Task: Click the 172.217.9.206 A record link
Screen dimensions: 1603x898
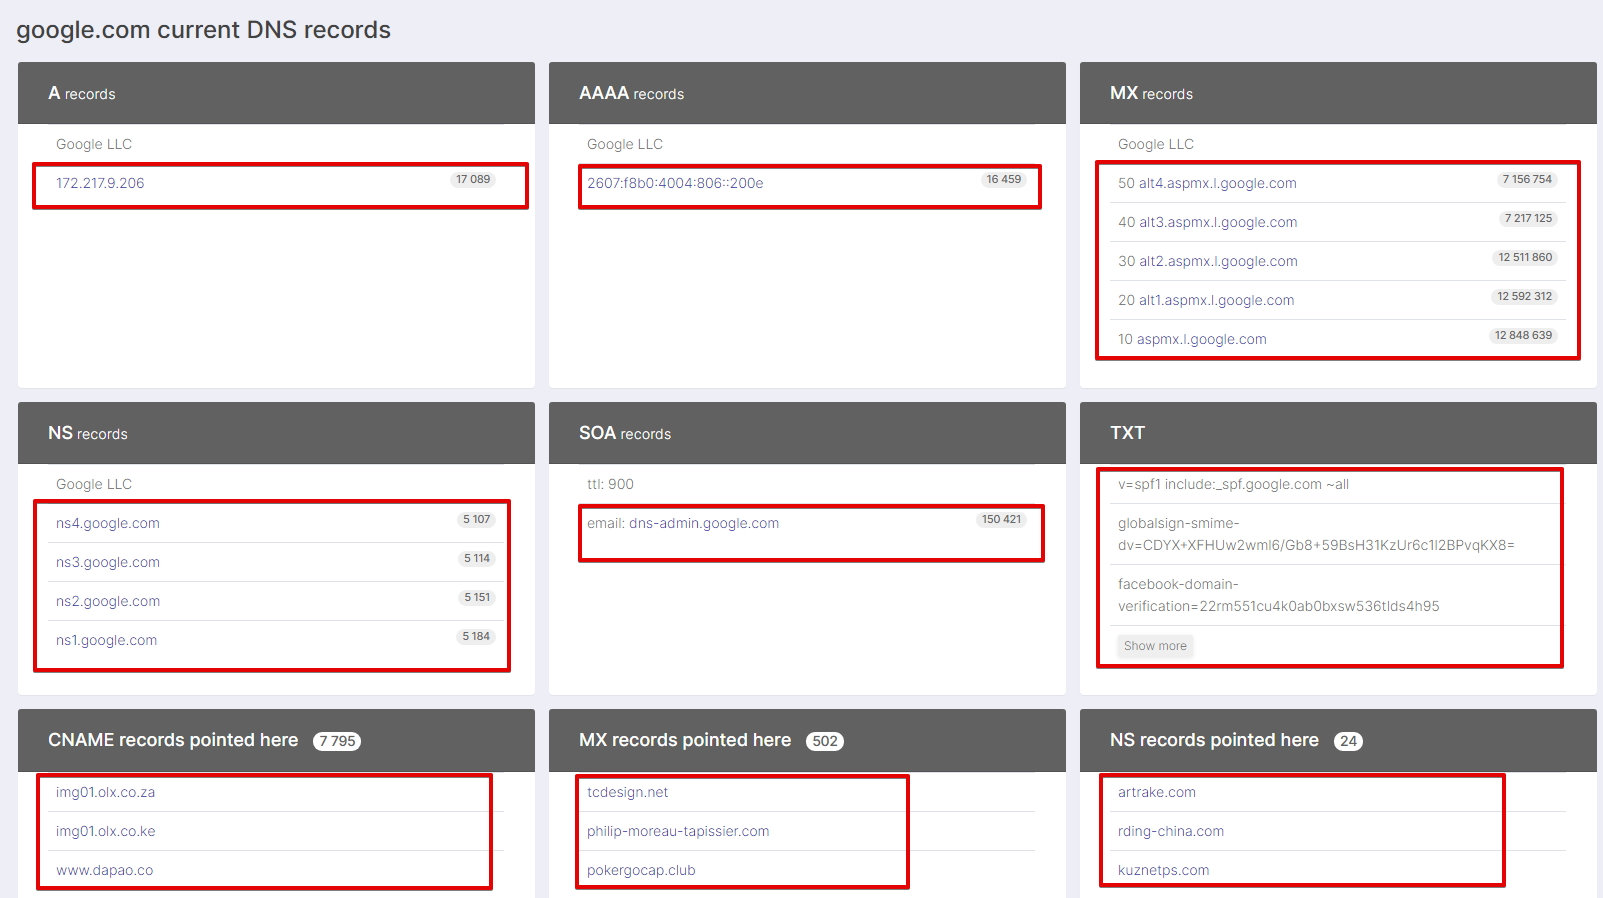Action: pyautogui.click(x=100, y=183)
